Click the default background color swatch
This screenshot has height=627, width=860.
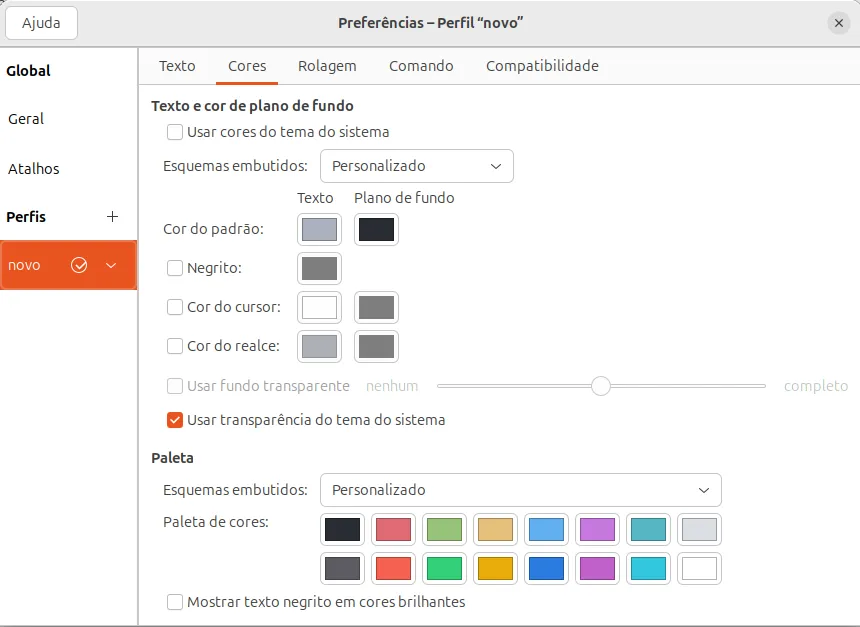coord(377,229)
